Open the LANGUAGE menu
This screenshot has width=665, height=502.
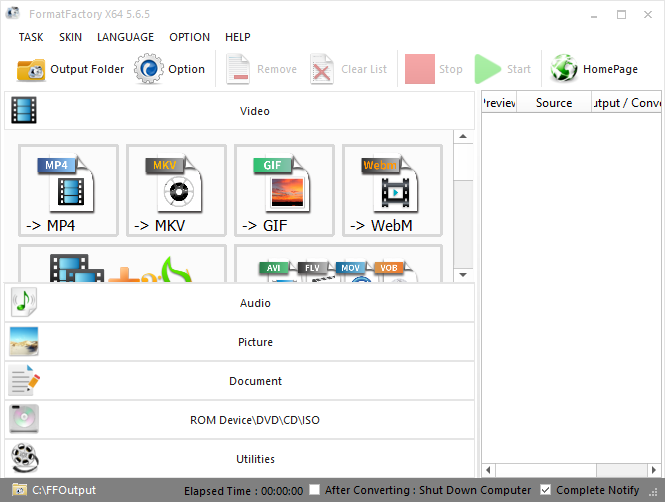(126, 37)
